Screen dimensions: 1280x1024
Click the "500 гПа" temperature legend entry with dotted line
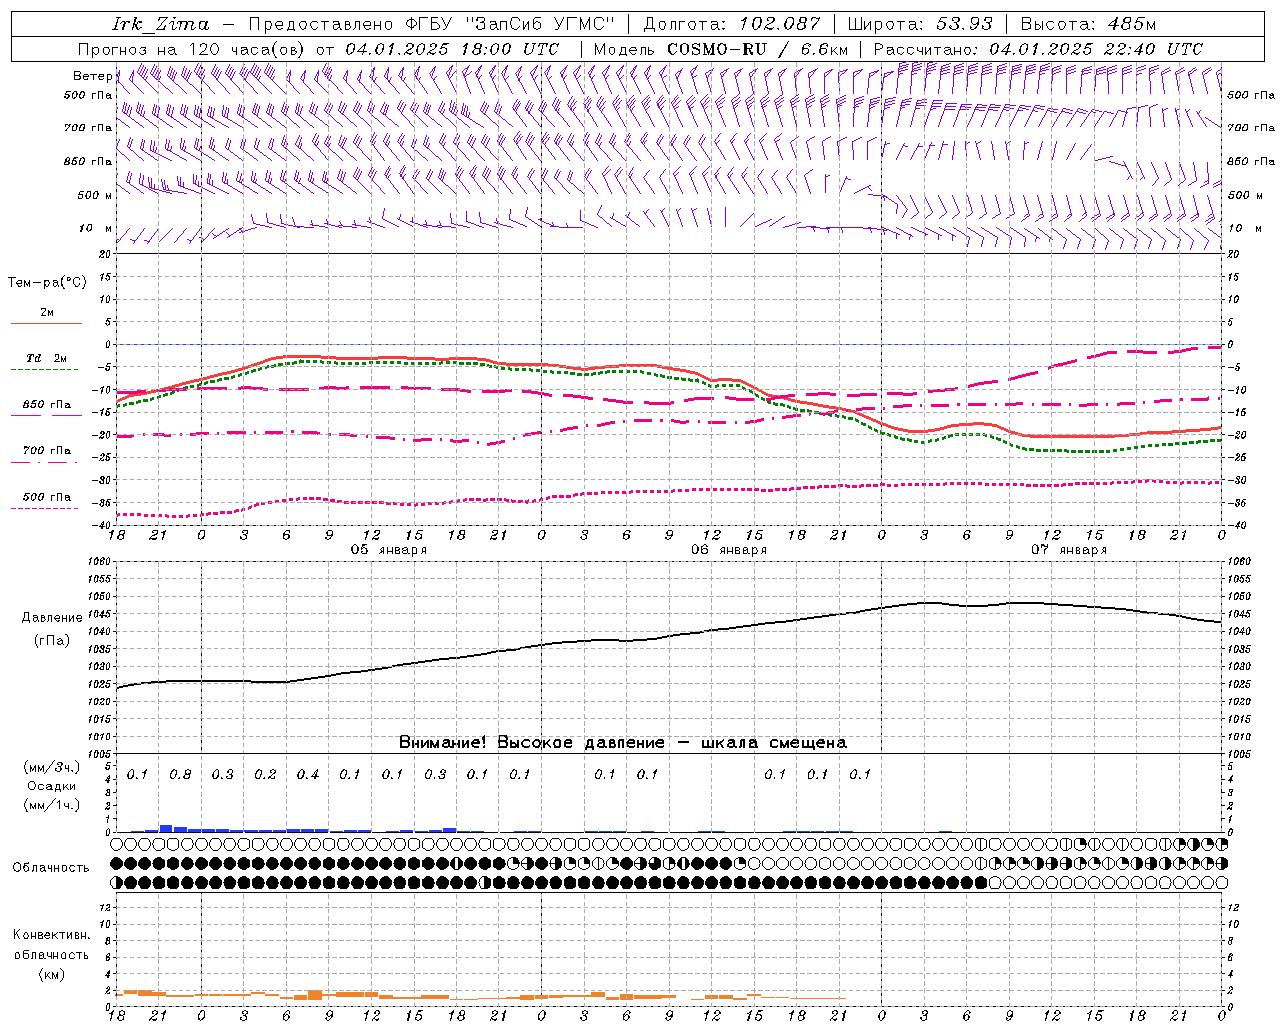pyautogui.click(x=47, y=497)
